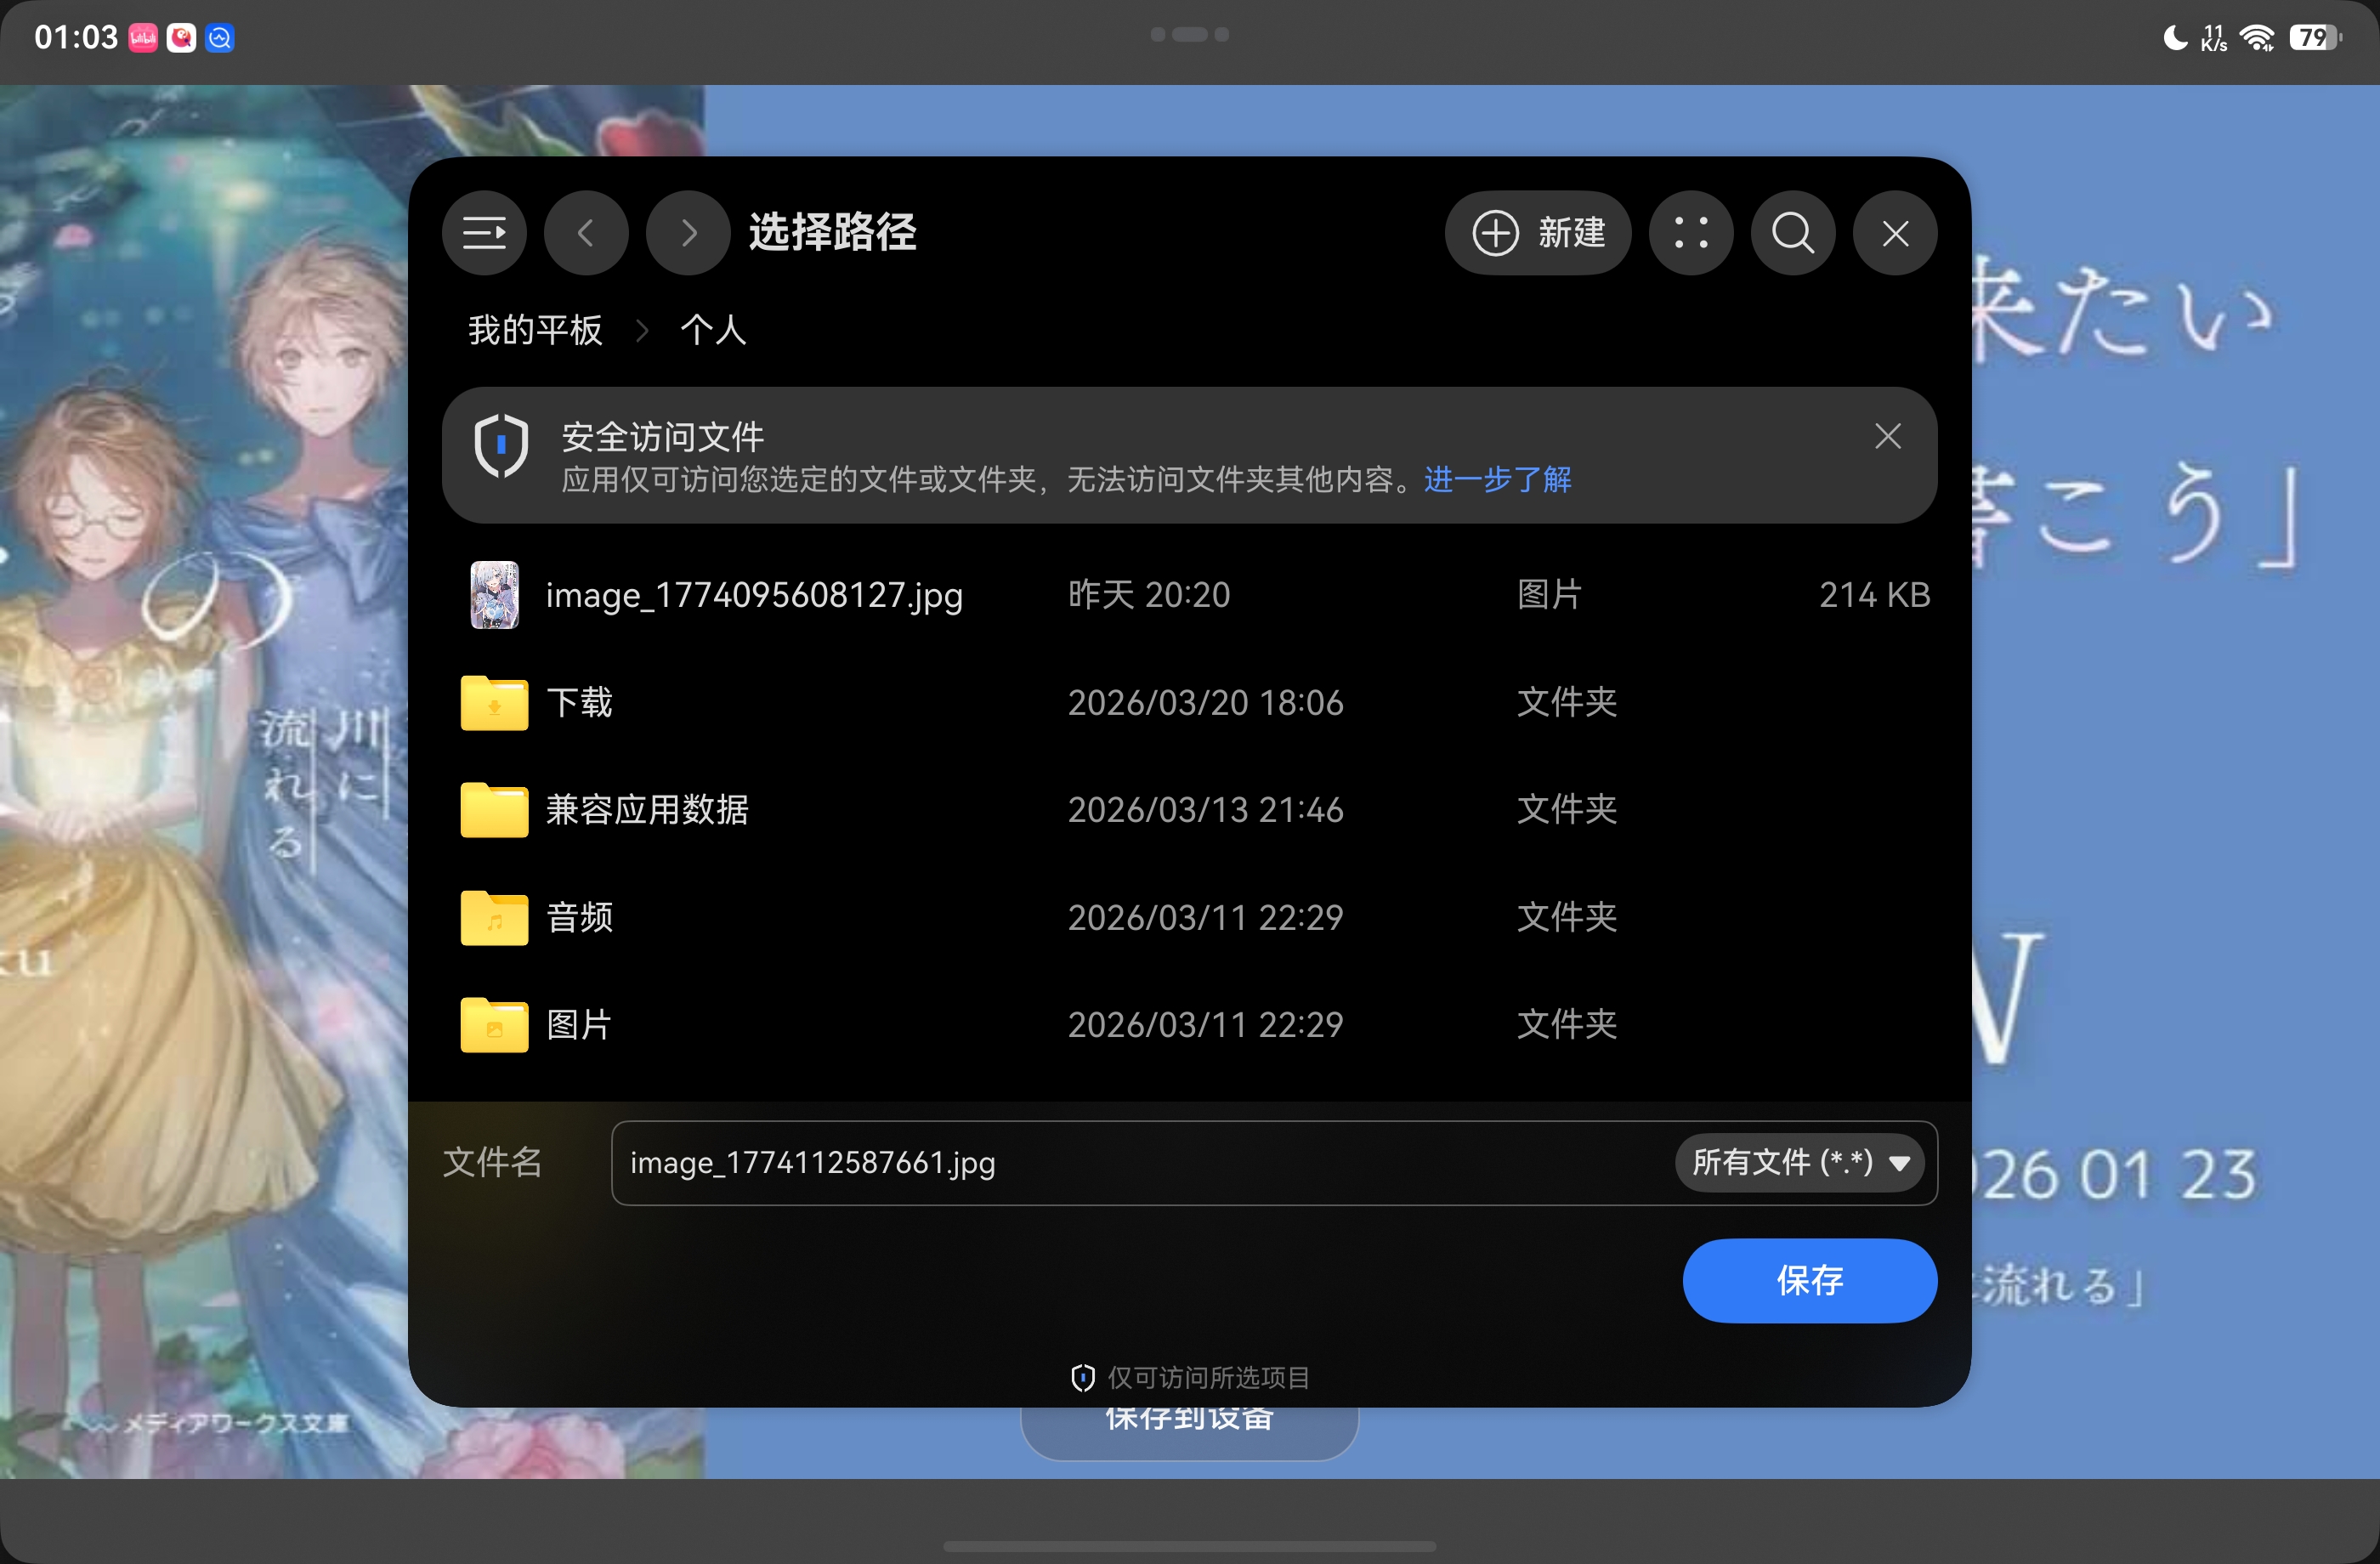2380x1564 pixels.
Task: Create a new folder with 新建
Action: [1538, 233]
